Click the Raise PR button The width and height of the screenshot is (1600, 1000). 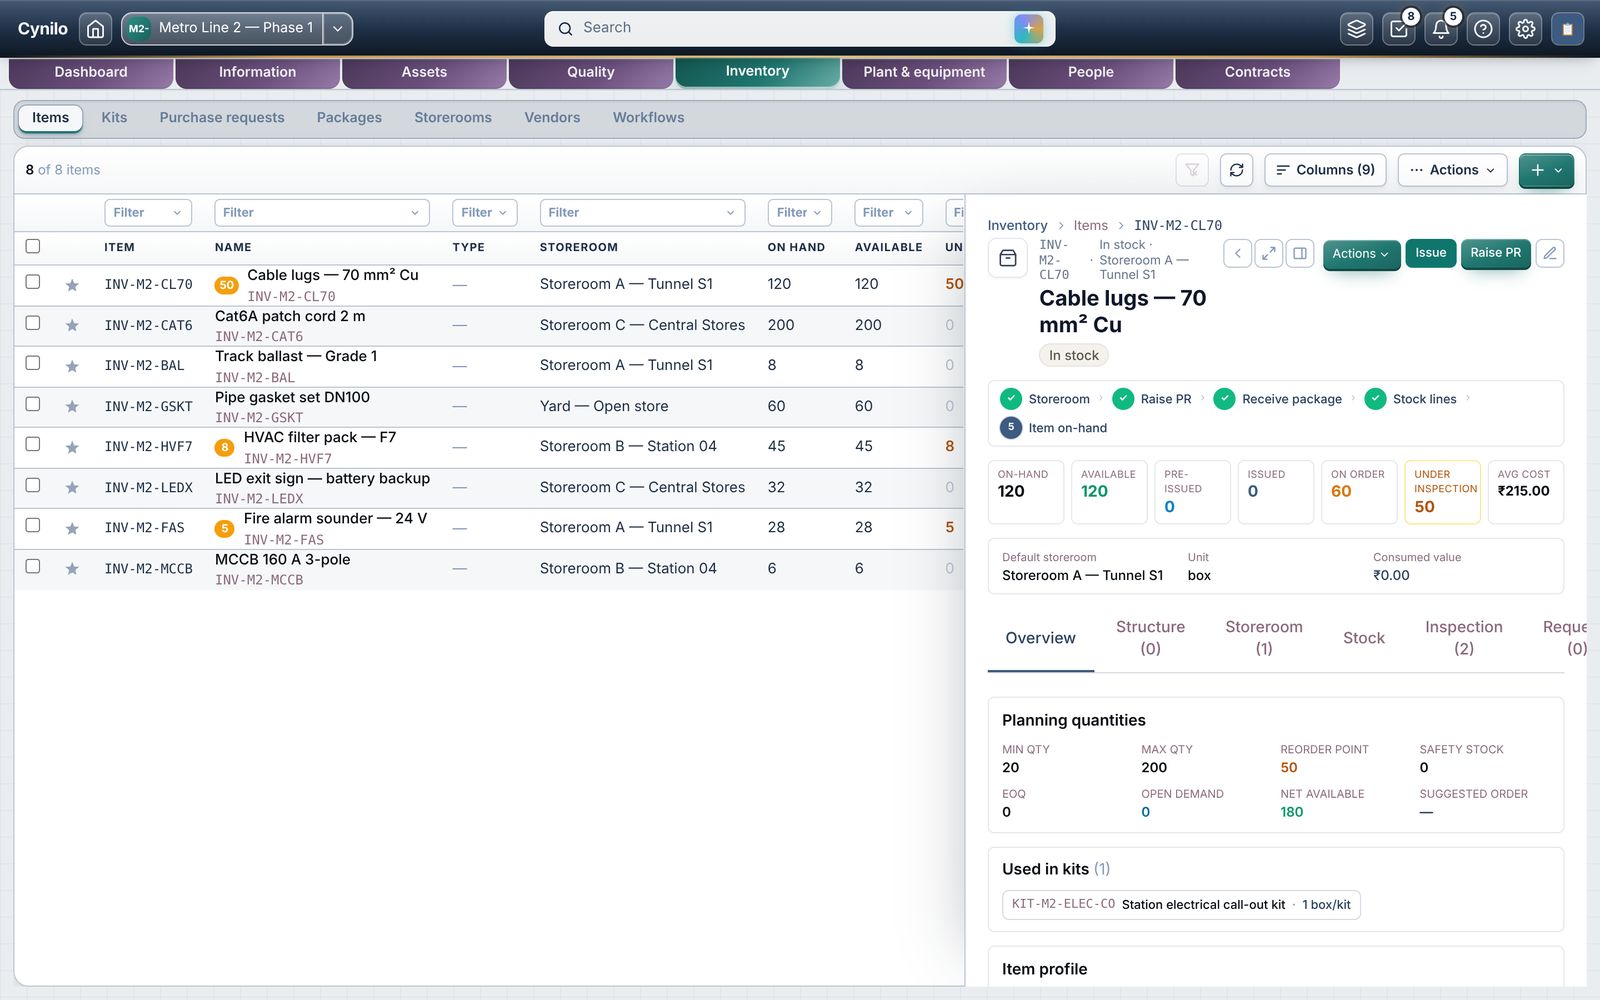(1495, 253)
